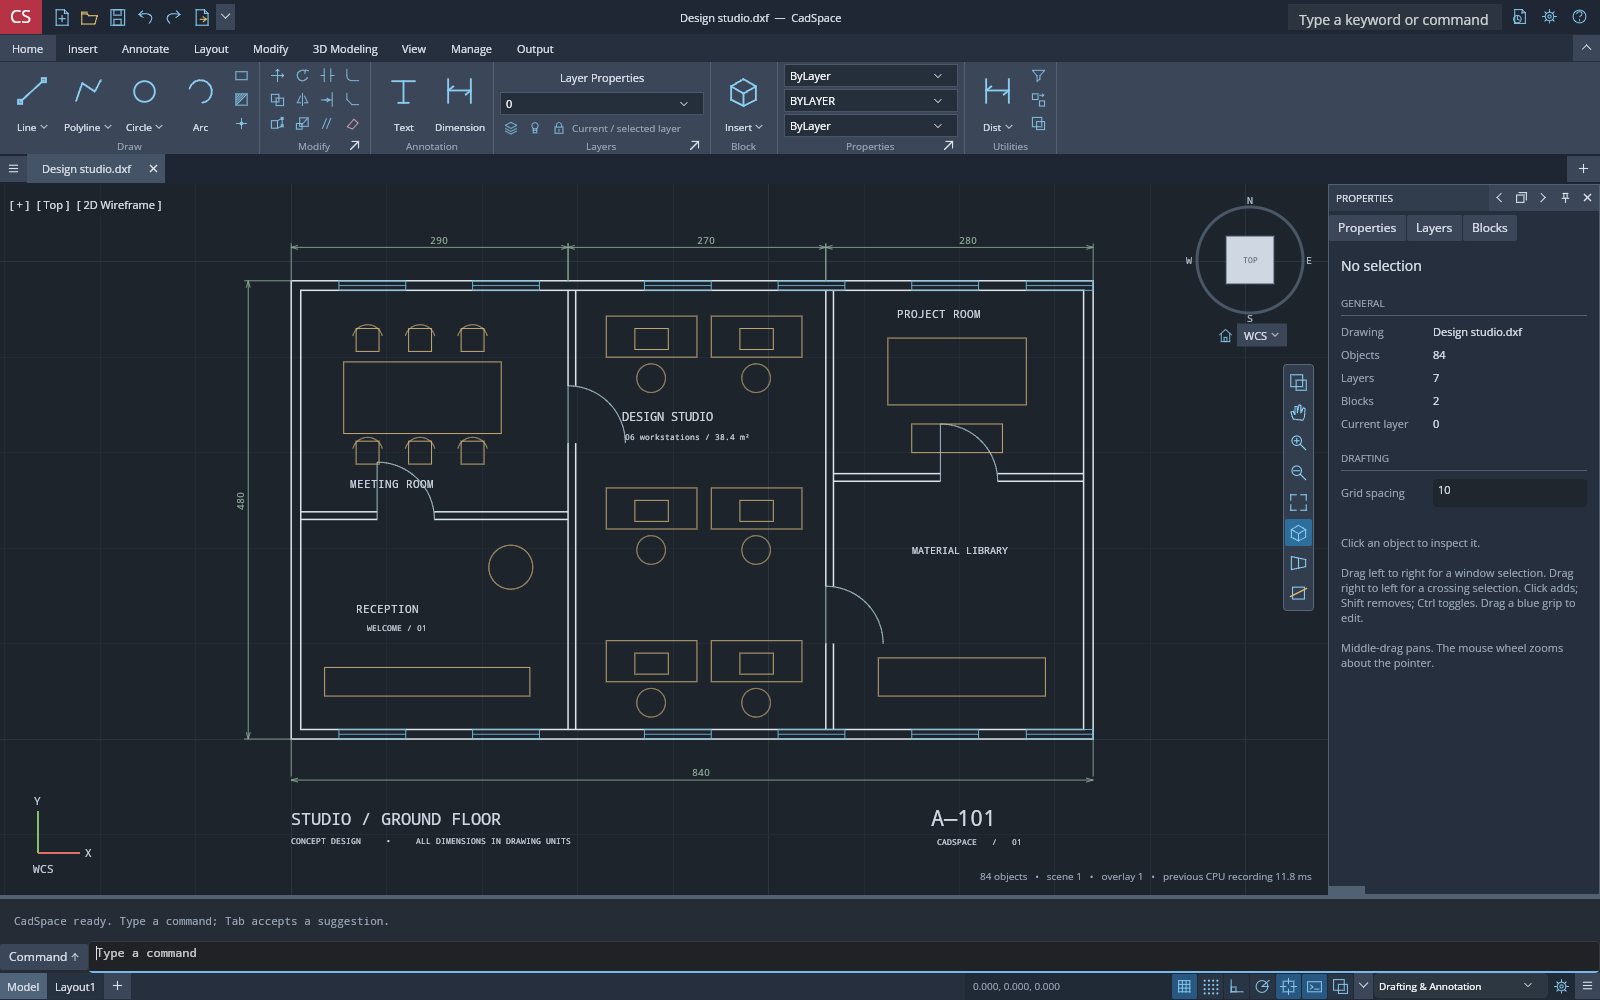
Task: Select the Line drawing tool
Action: tap(32, 92)
